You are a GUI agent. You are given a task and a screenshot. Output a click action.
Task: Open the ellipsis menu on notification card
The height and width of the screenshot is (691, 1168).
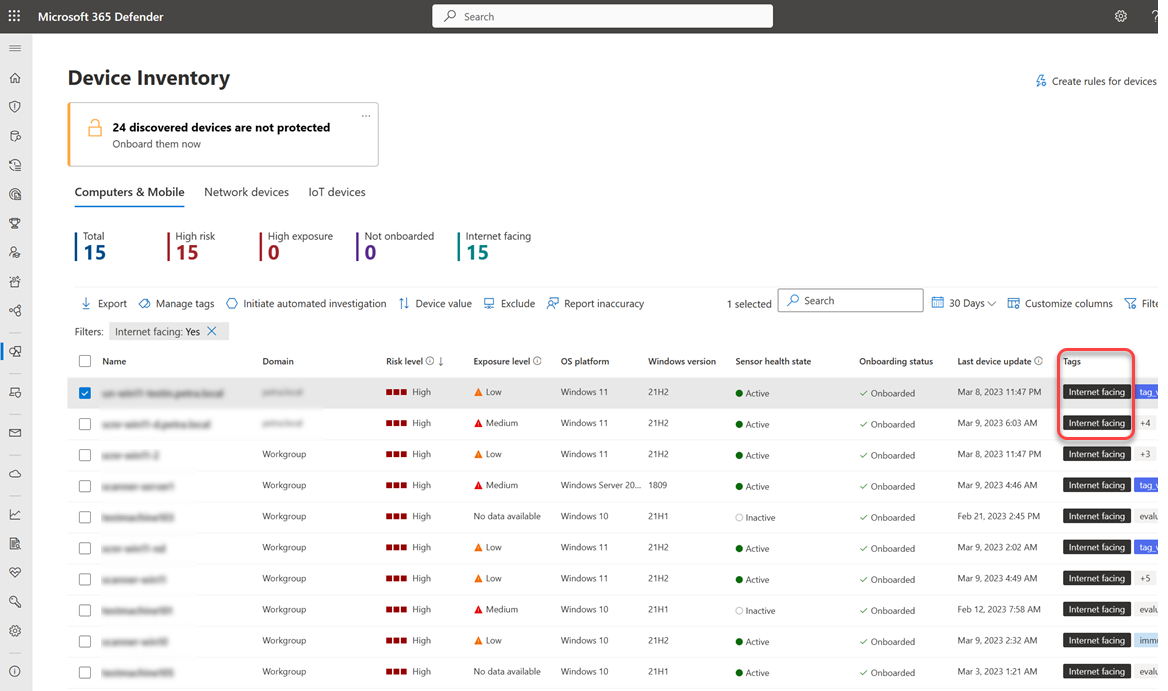click(x=366, y=116)
